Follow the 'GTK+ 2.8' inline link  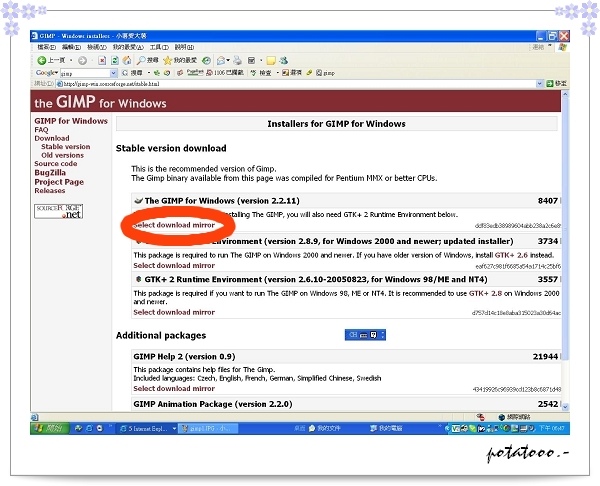[486, 294]
